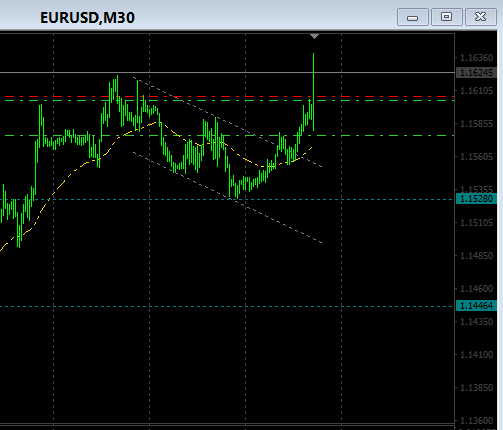
Task: Select the red dash-dot horizontal line
Action: (x=230, y=97)
